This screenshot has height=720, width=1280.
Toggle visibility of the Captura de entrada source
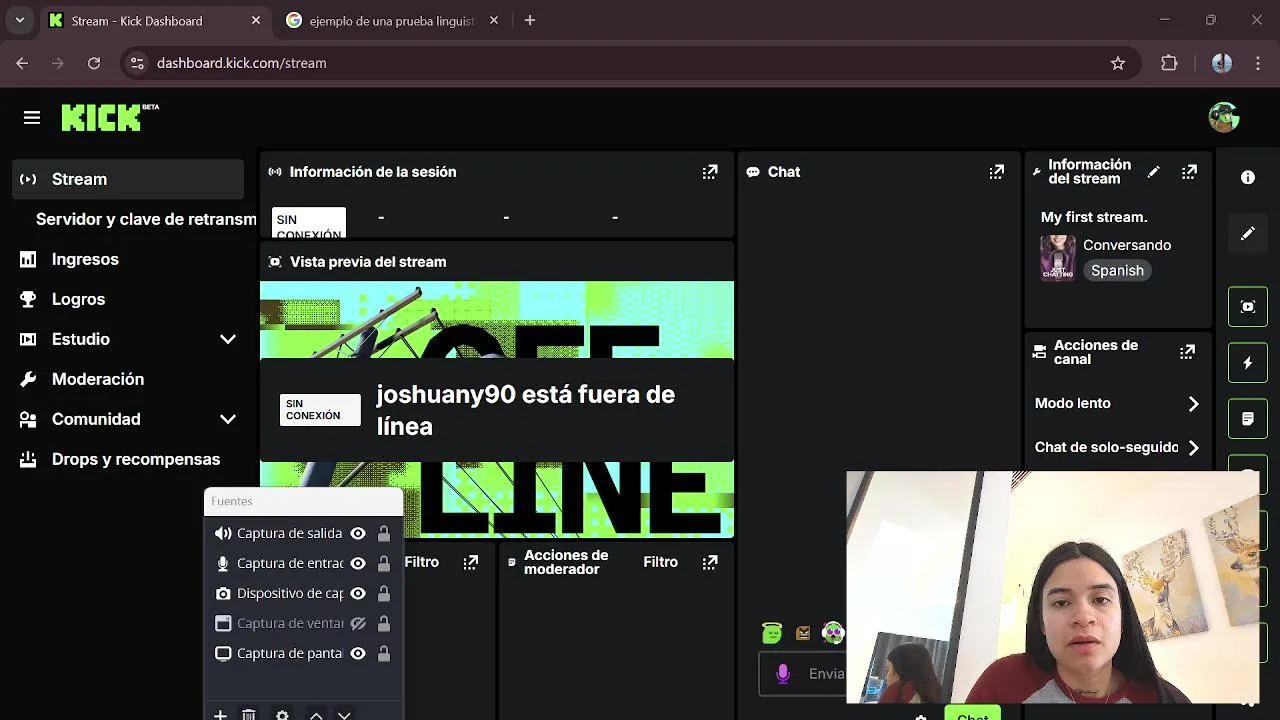click(x=358, y=563)
